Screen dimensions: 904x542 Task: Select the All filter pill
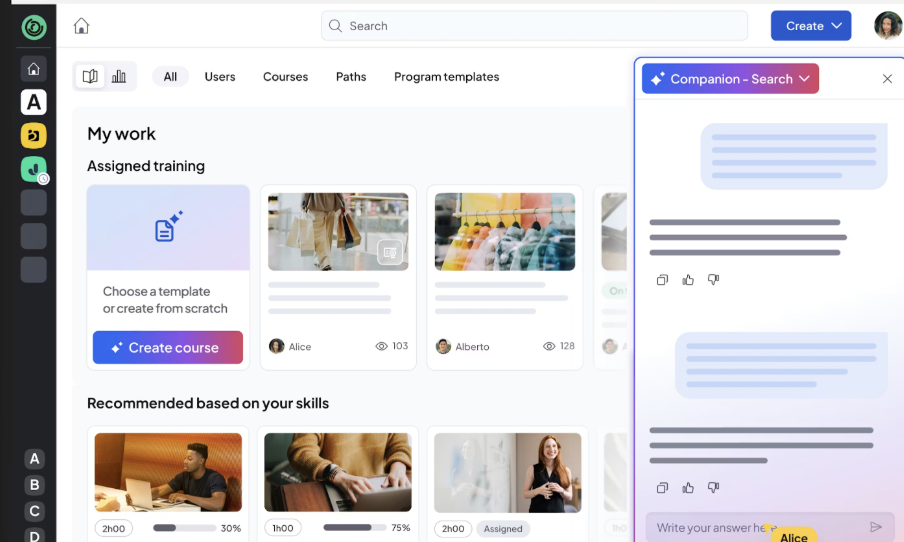170,77
